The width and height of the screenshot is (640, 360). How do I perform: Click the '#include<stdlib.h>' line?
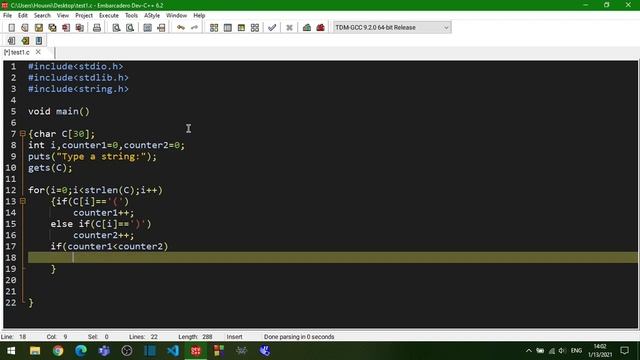point(78,78)
